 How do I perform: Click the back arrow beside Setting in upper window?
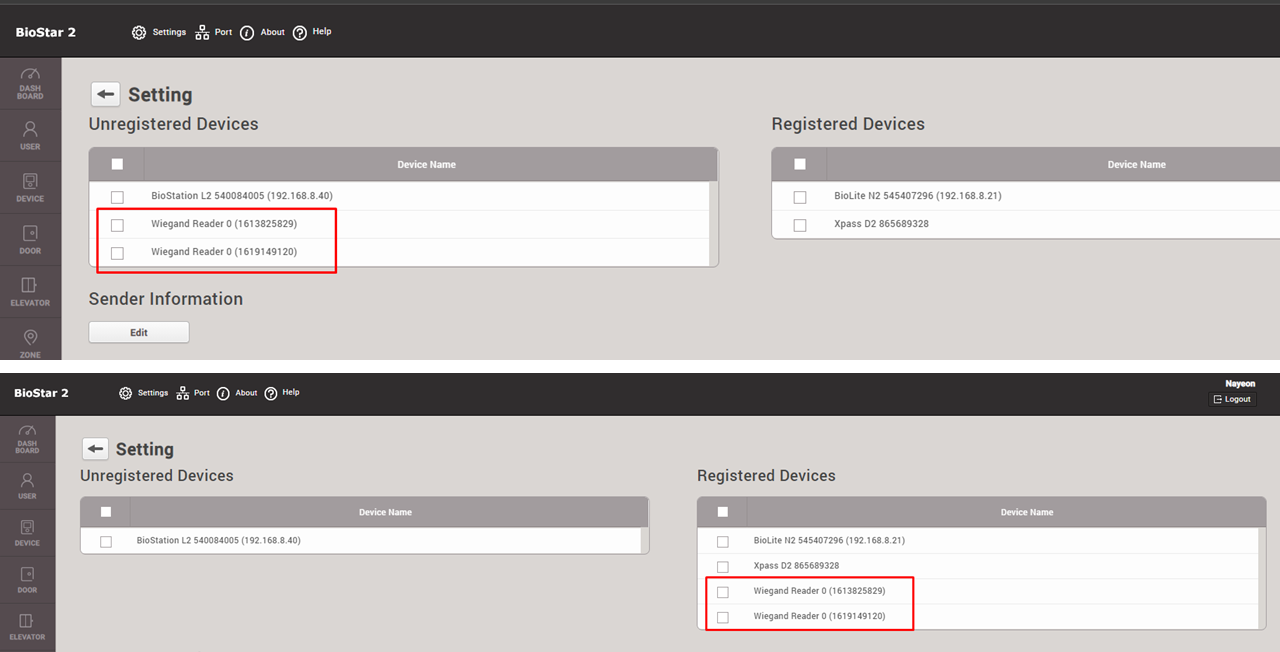[x=106, y=94]
